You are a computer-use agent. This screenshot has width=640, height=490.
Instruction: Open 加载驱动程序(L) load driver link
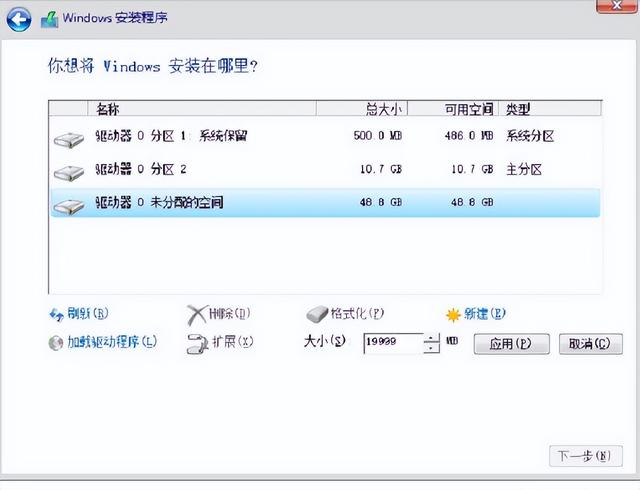click(112, 342)
